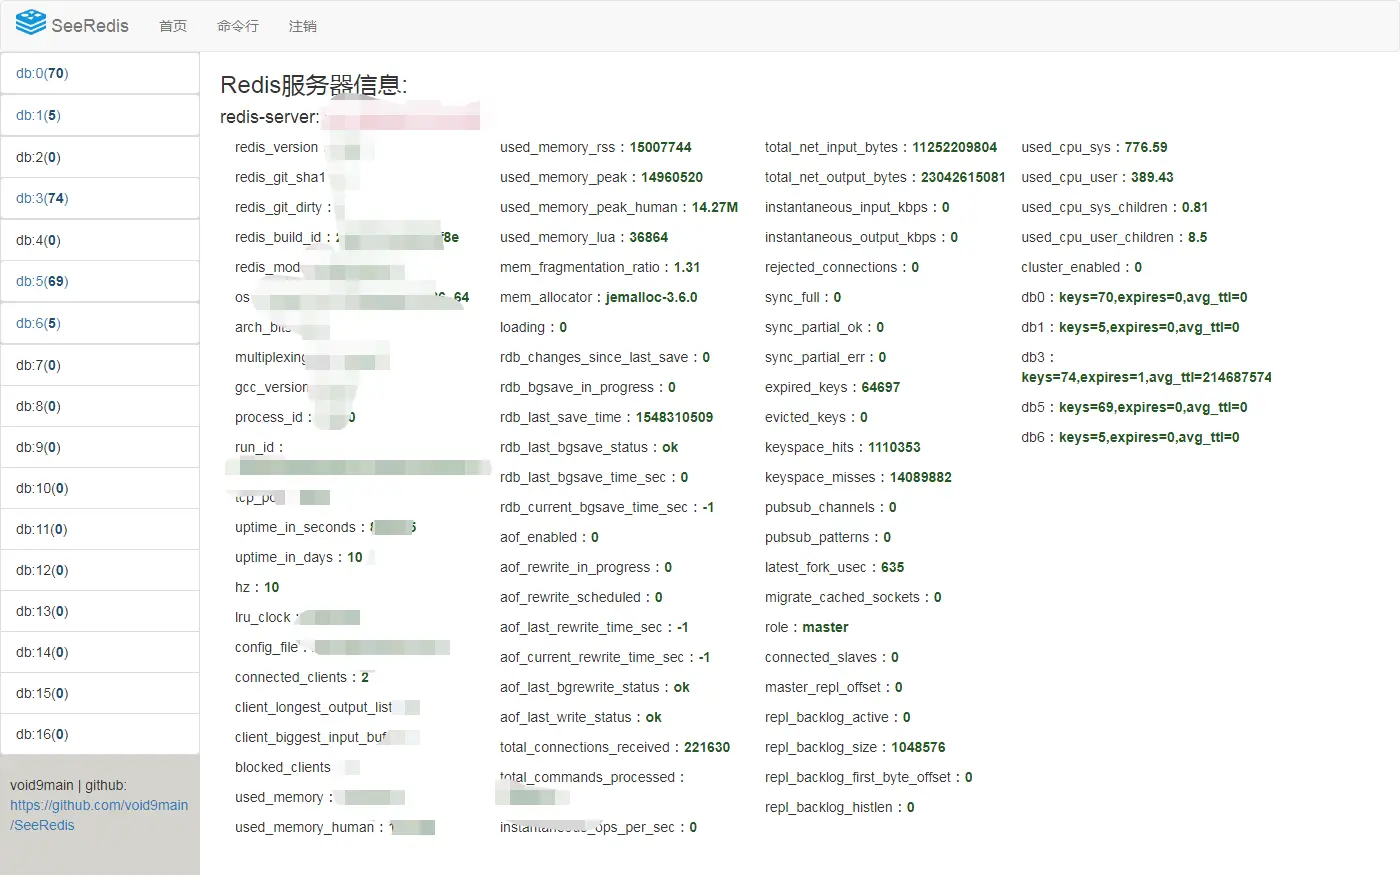Open the 命令行 menu item
Image resolution: width=1400 pixels, height=883 pixels.
(x=238, y=26)
